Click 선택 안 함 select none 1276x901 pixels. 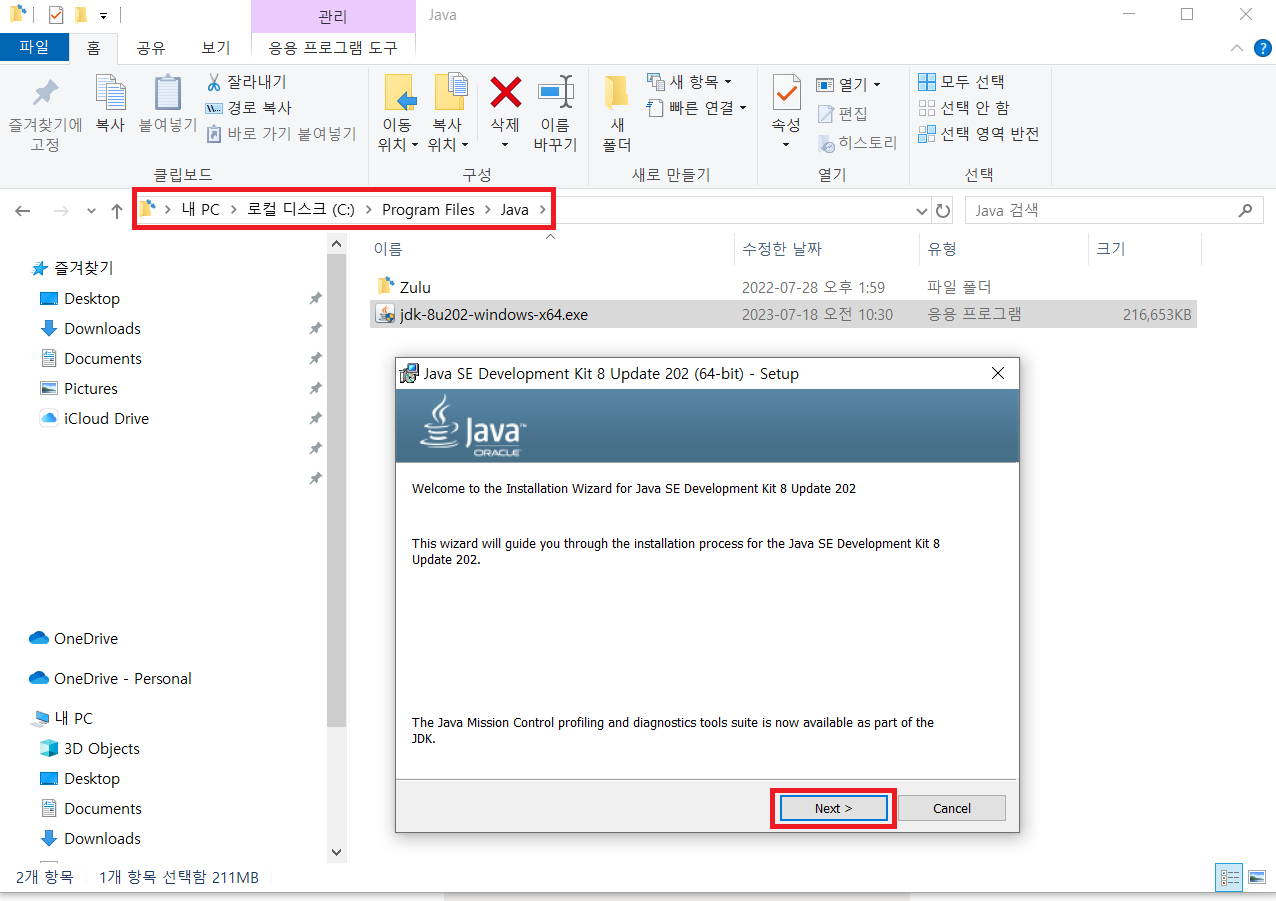964,108
